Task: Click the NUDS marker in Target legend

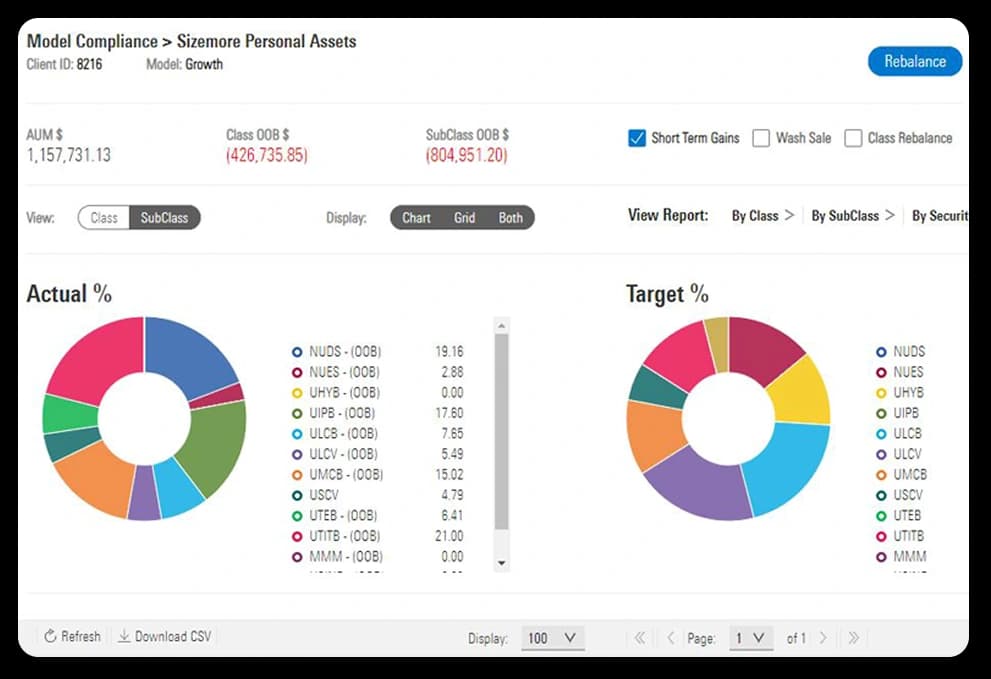Action: point(881,352)
